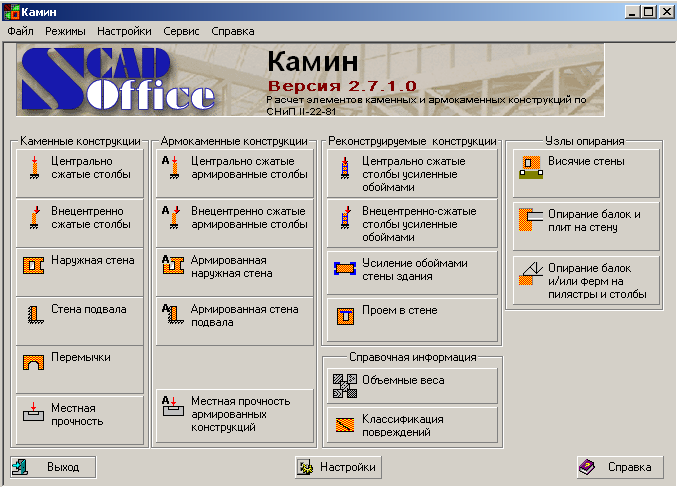Click the bottom-right Справка help button

click(620, 467)
